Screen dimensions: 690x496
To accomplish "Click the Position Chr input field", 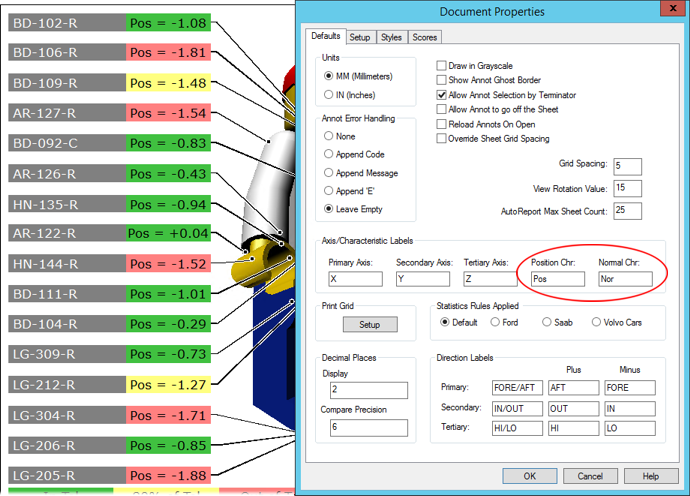I will pos(557,279).
